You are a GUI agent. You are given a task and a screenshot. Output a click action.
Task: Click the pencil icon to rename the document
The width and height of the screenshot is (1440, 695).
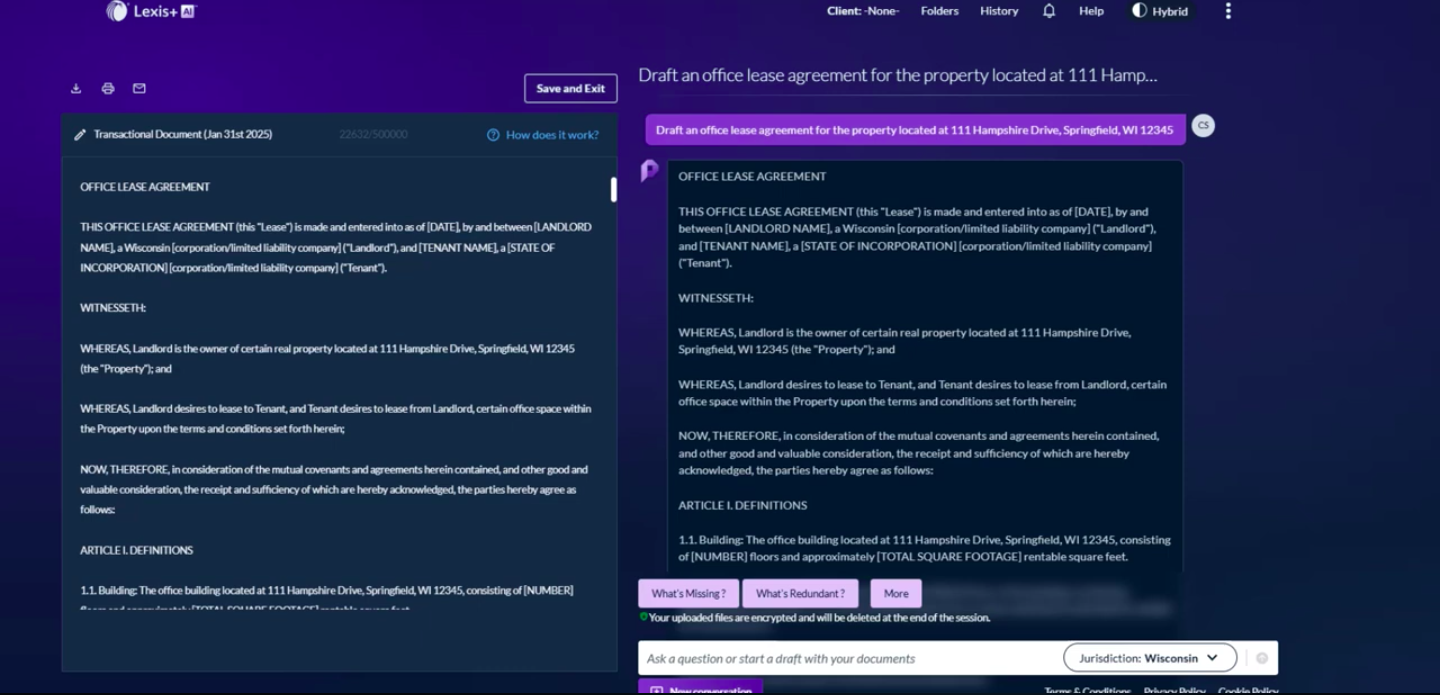click(80, 134)
